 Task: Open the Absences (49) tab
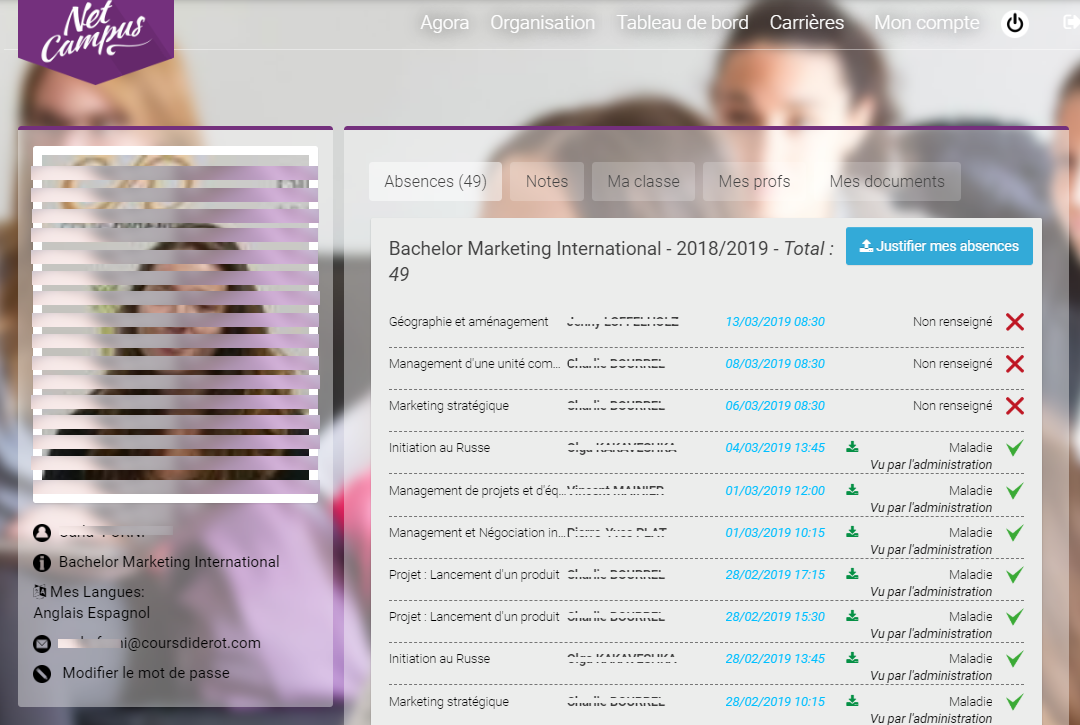pyautogui.click(x=435, y=182)
